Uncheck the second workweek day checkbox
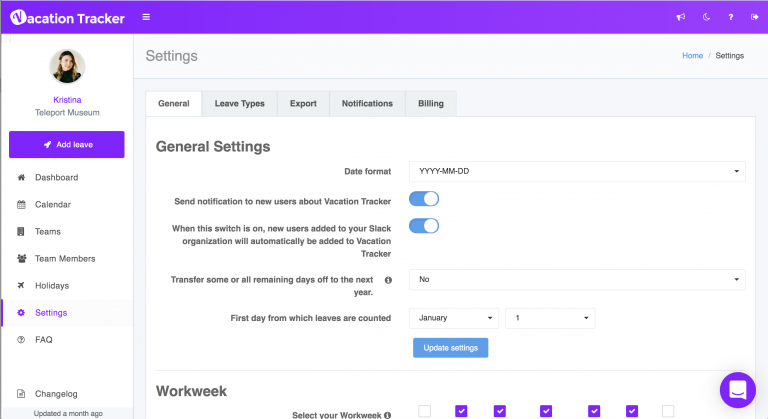The image size is (768, 419). [x=461, y=411]
